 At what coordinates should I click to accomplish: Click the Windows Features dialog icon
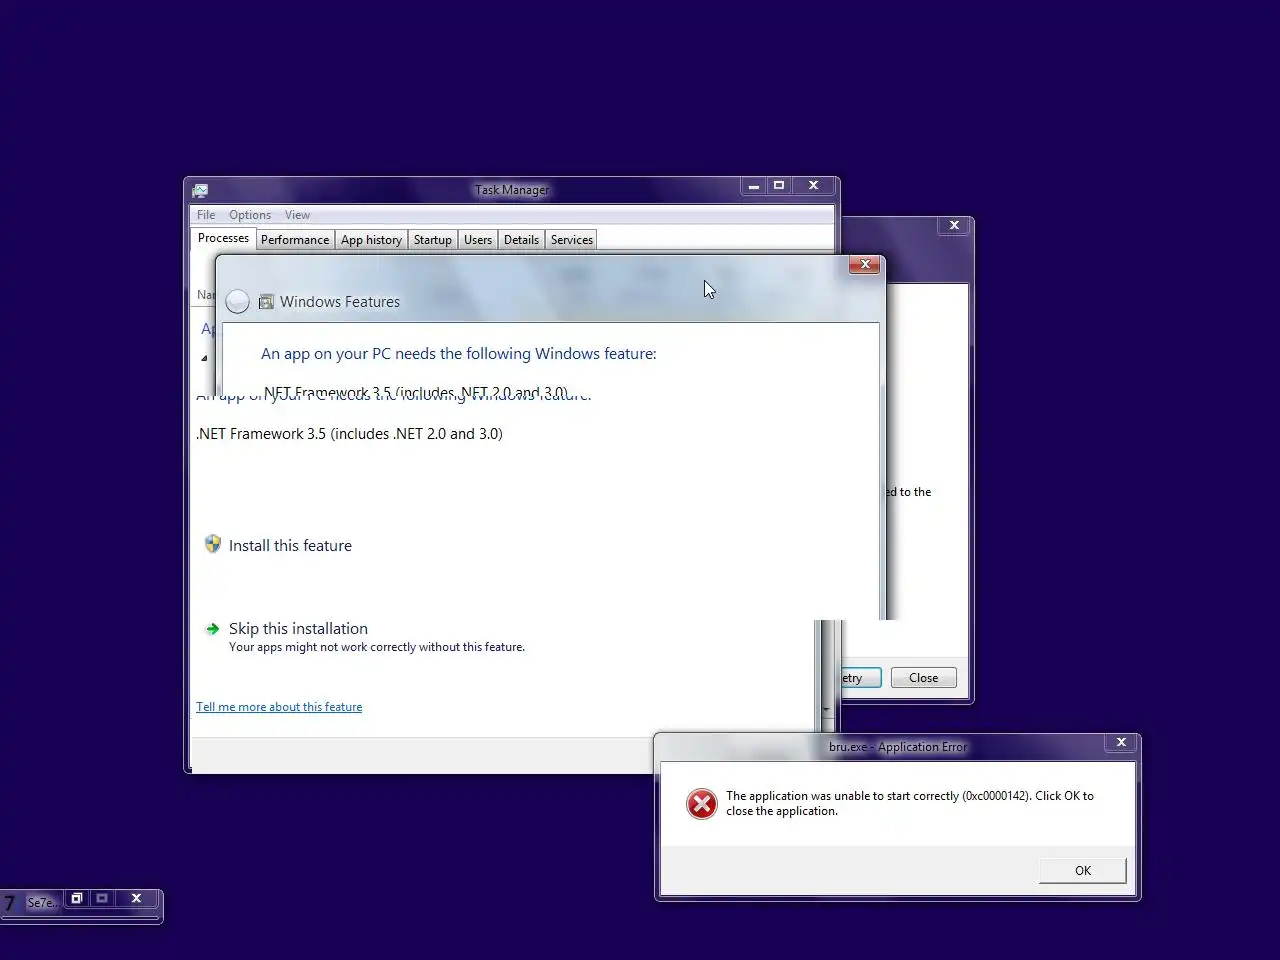pos(266,302)
